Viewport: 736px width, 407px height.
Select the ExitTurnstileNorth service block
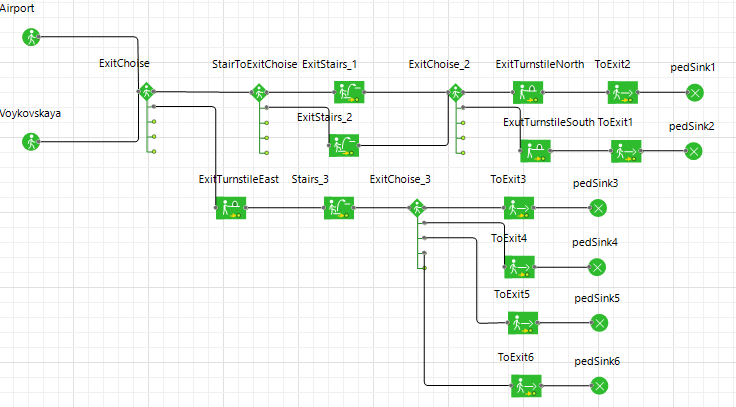tap(528, 92)
